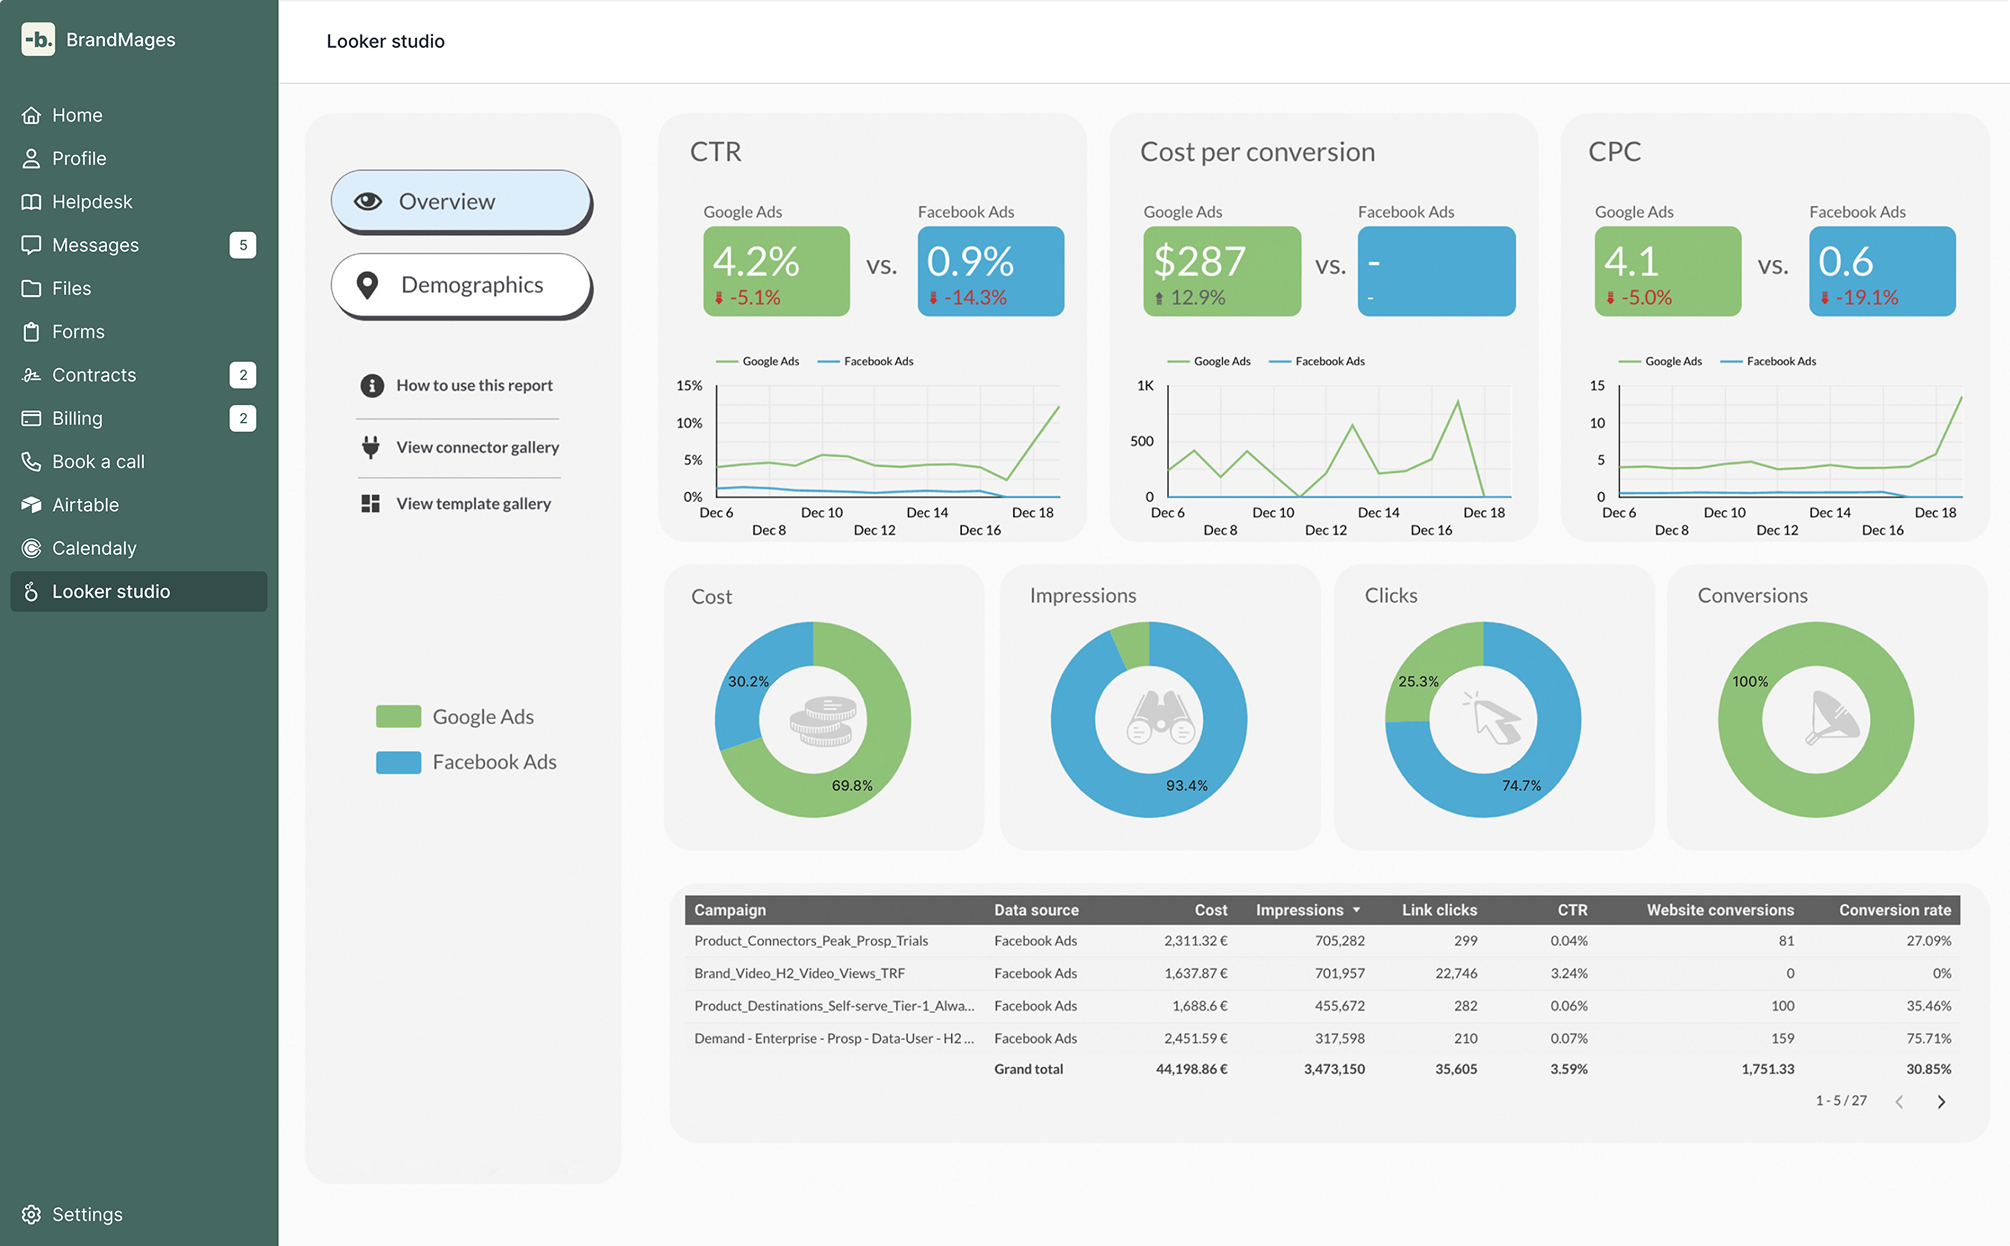This screenshot has height=1246, width=2010.
Task: Click the Profile person icon
Action: [x=31, y=158]
